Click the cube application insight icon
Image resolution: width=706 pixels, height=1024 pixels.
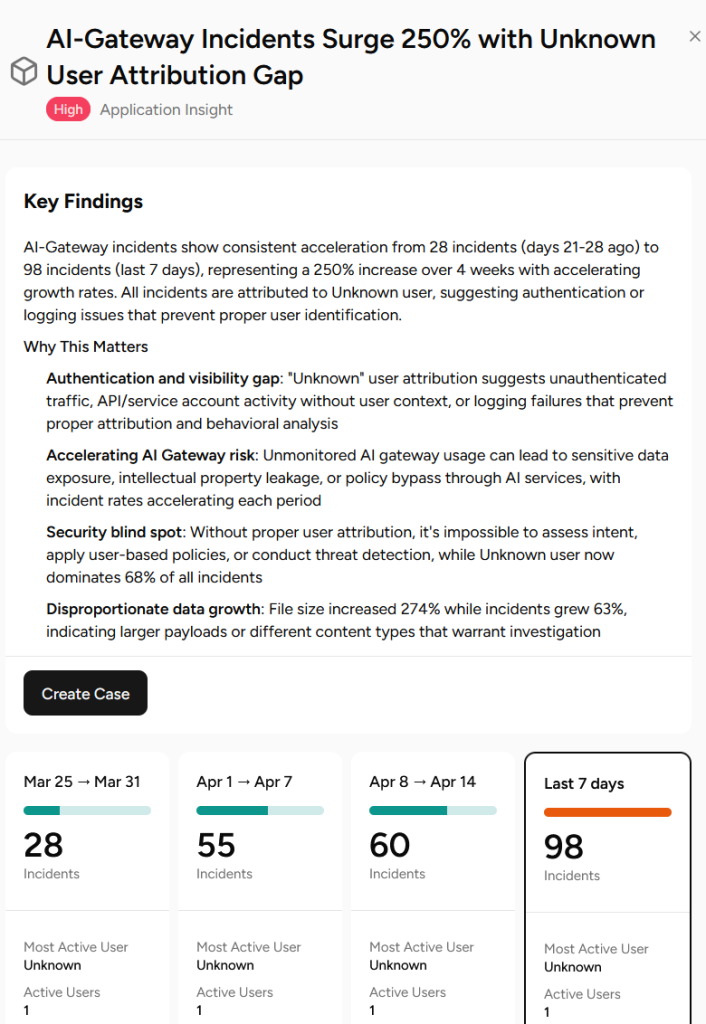click(x=24, y=71)
